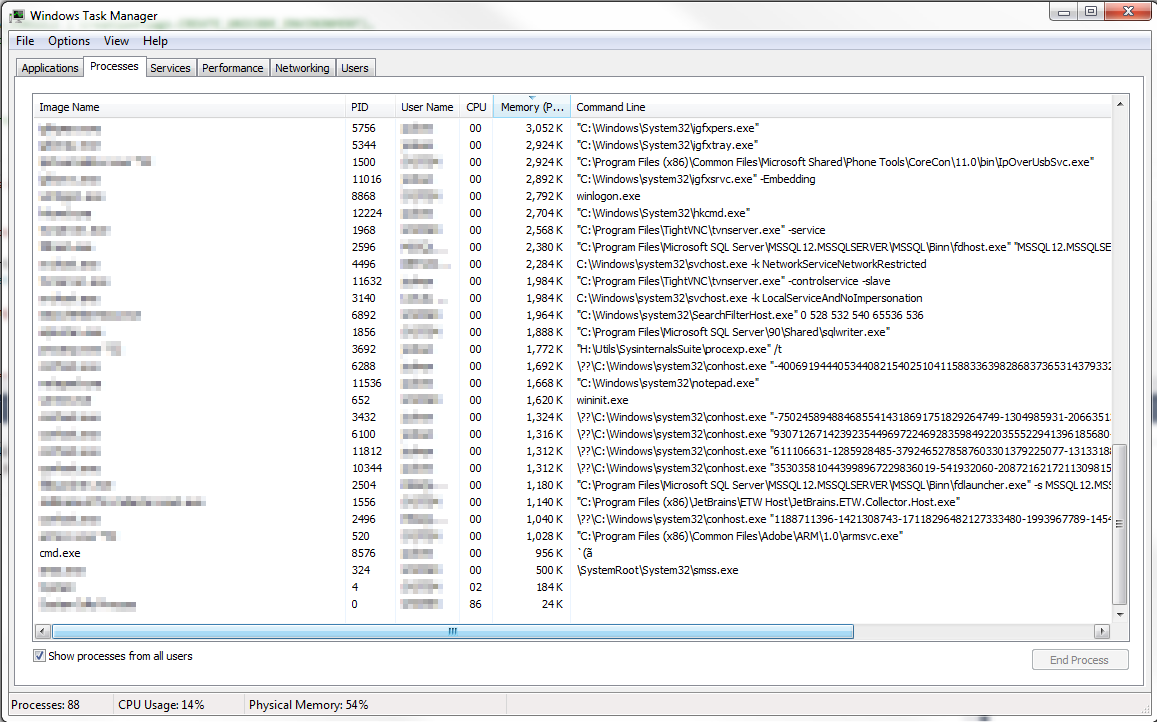Click the horizontal scrollbar thumb

(x=453, y=631)
